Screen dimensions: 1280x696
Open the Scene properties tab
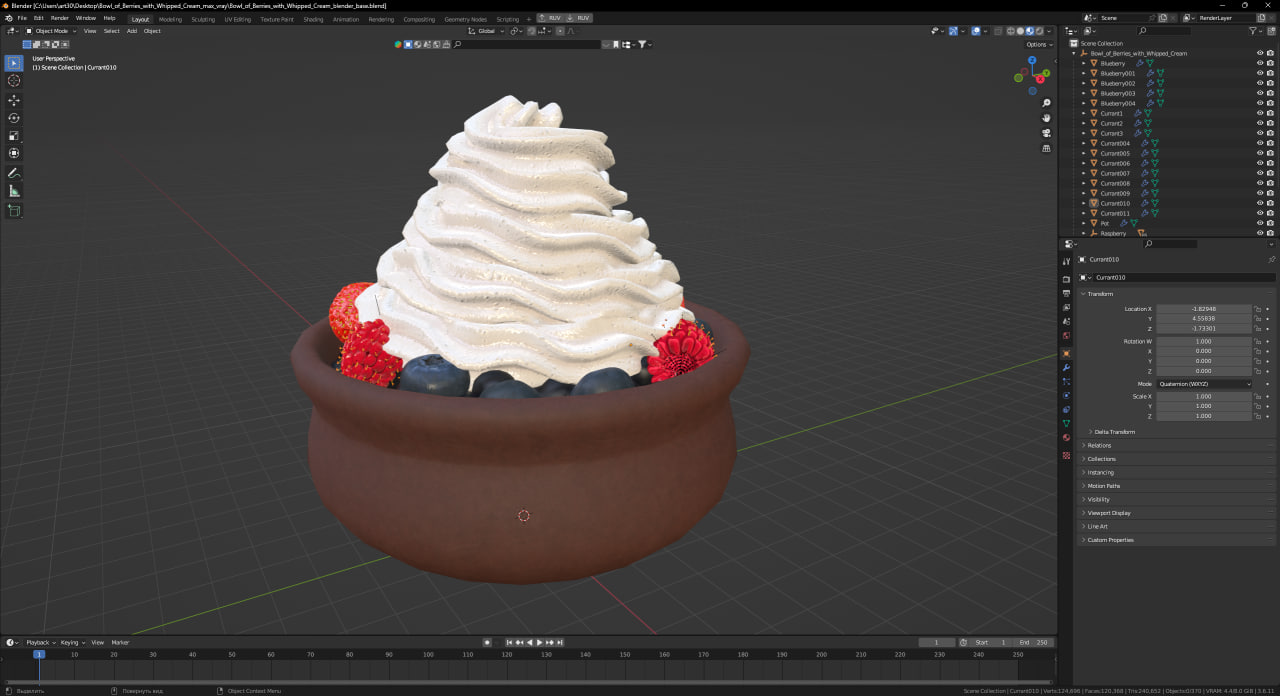[1066, 321]
